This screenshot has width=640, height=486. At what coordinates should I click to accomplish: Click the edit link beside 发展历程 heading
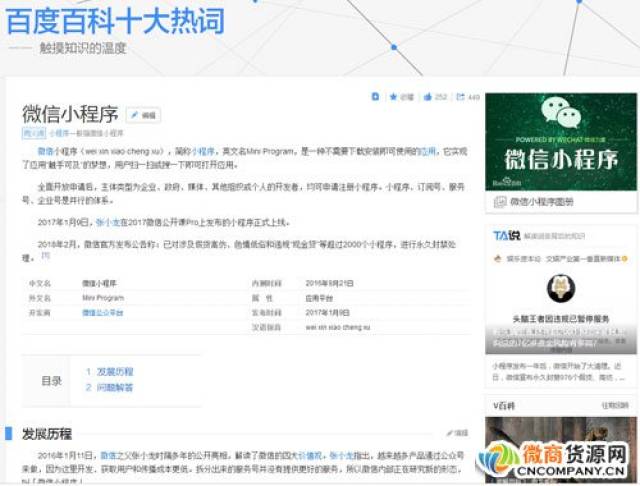coord(458,433)
